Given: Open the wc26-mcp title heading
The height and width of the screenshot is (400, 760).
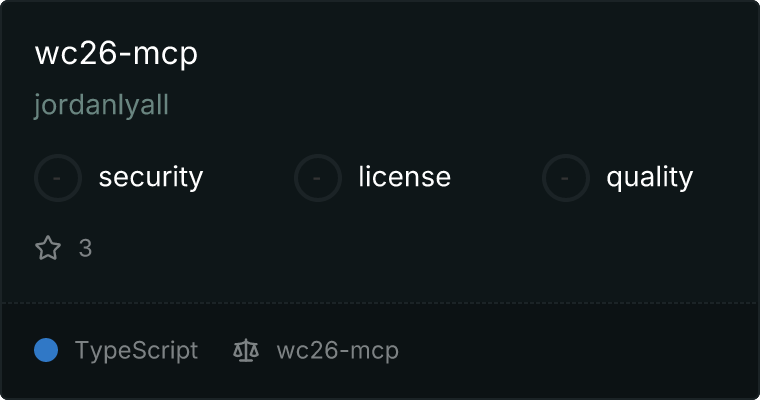Looking at the screenshot, I should (x=116, y=53).
